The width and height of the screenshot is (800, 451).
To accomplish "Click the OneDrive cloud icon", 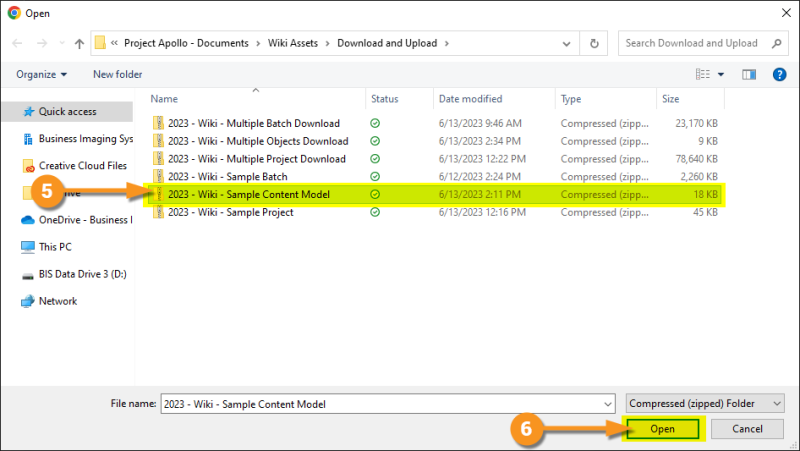I will coord(28,220).
